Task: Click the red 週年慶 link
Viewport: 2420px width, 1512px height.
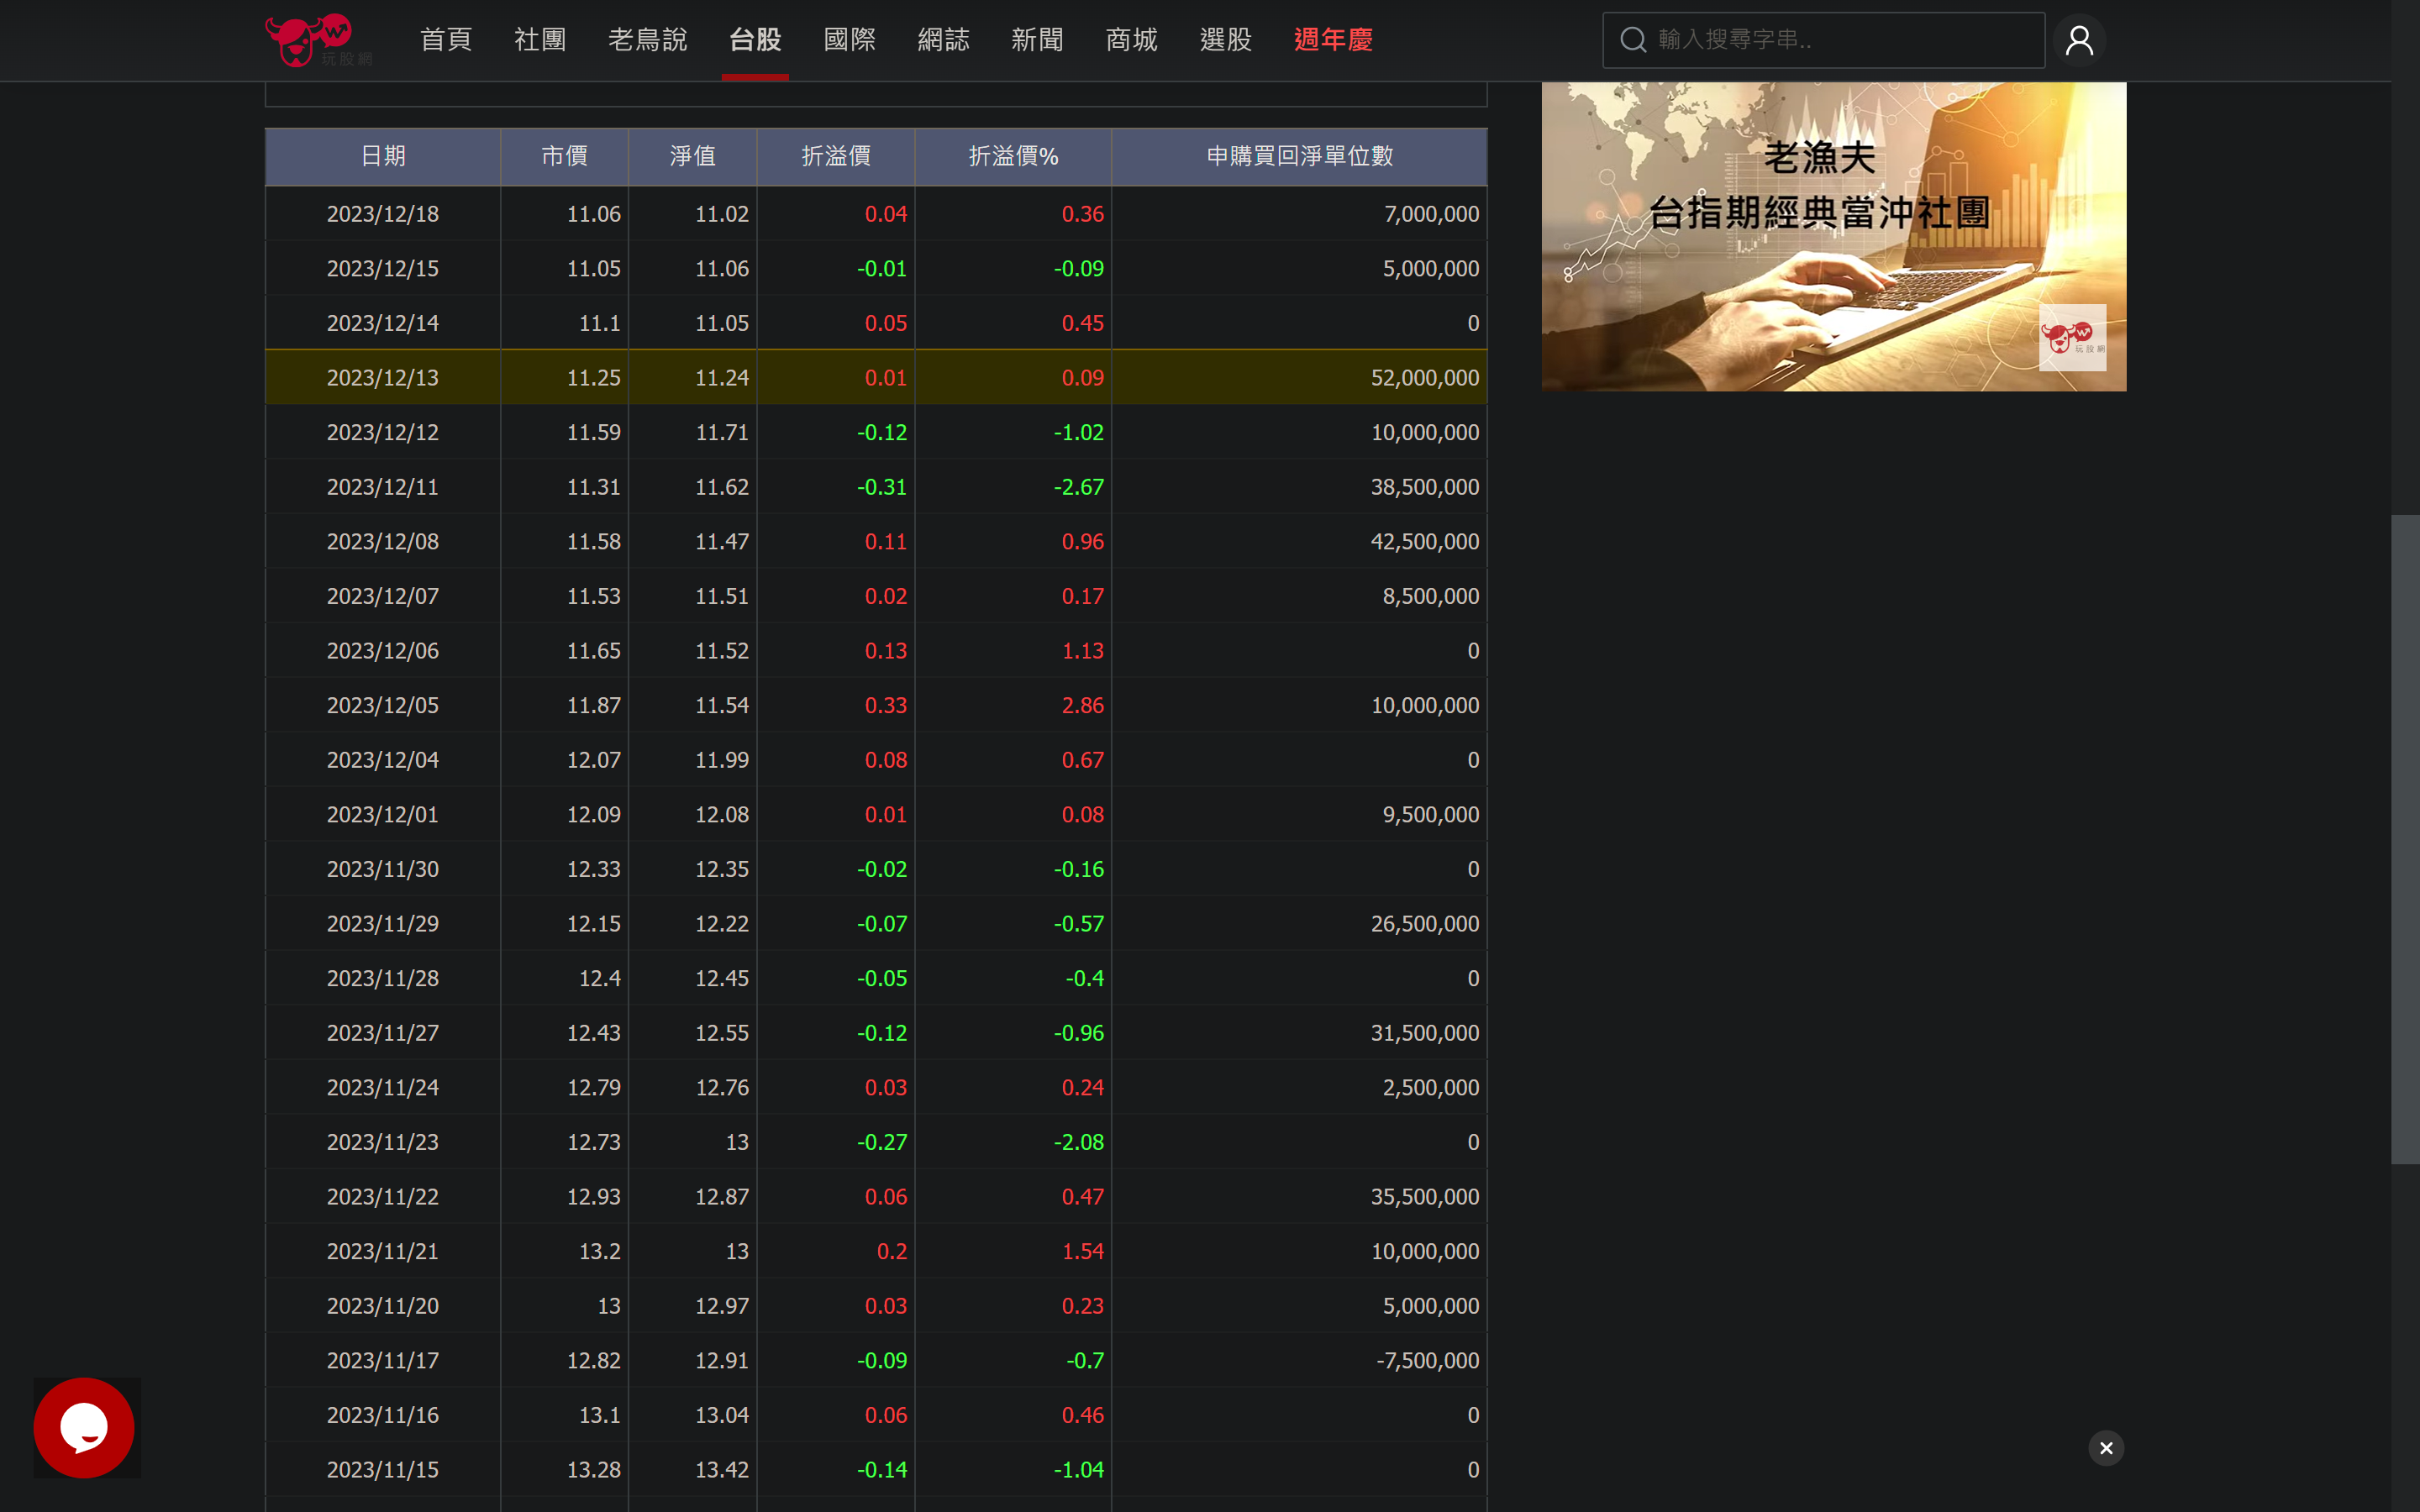Action: click(x=1333, y=40)
